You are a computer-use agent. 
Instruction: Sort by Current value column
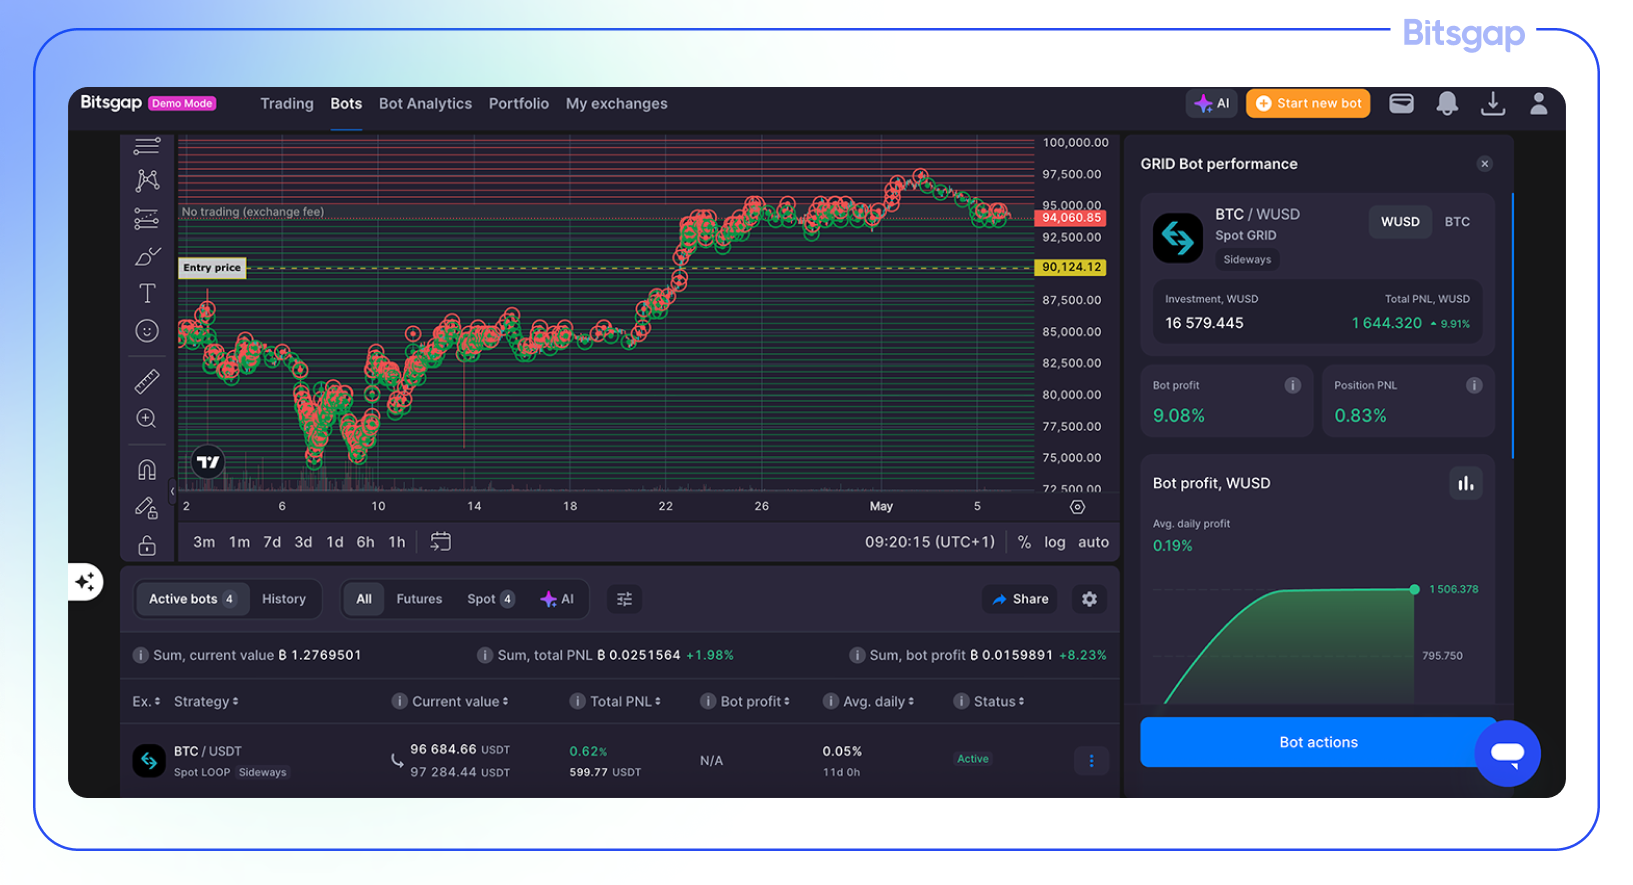tap(460, 702)
